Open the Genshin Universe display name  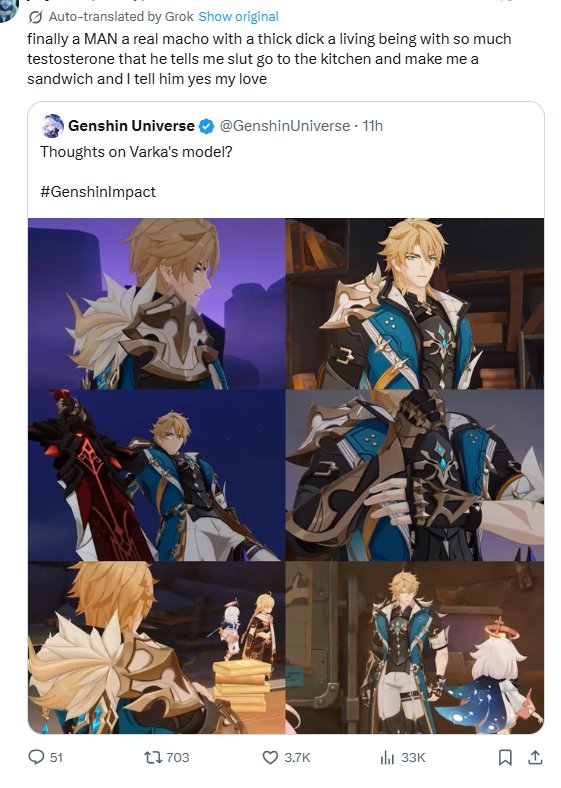tap(131, 126)
